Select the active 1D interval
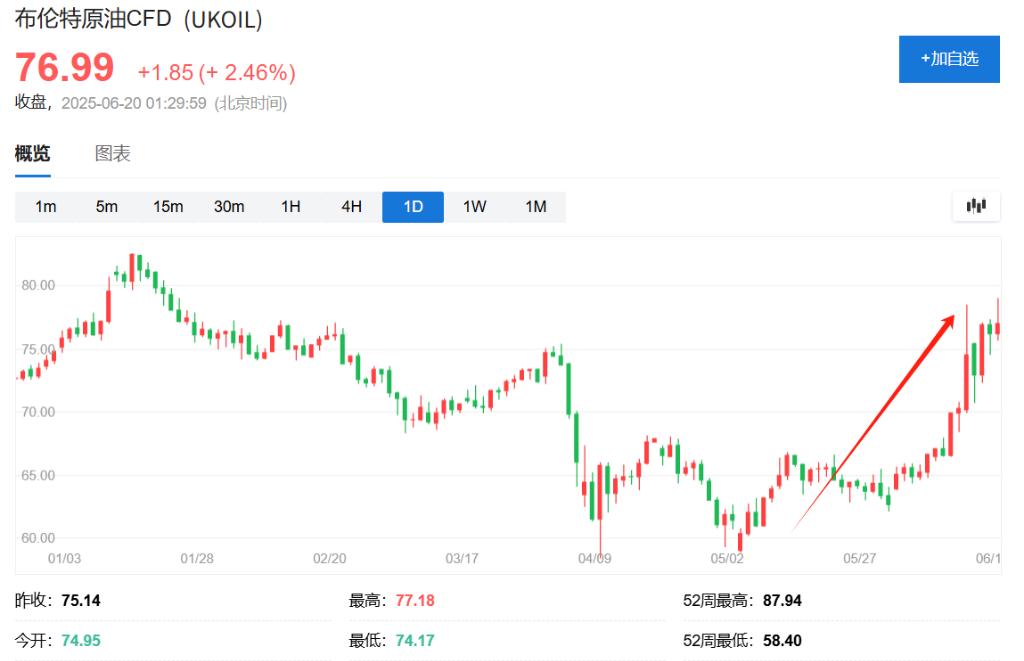This screenshot has width=1024, height=661. pos(413,207)
